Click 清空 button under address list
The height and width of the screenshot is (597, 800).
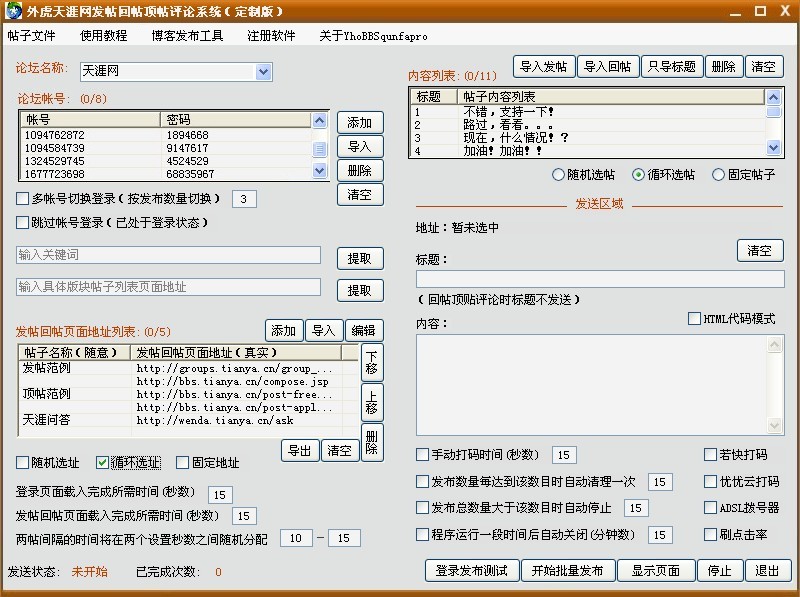(x=340, y=451)
